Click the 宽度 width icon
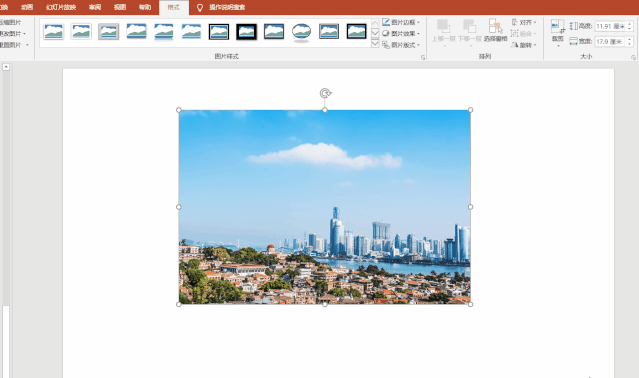Image resolution: width=639 pixels, height=378 pixels. click(x=573, y=41)
